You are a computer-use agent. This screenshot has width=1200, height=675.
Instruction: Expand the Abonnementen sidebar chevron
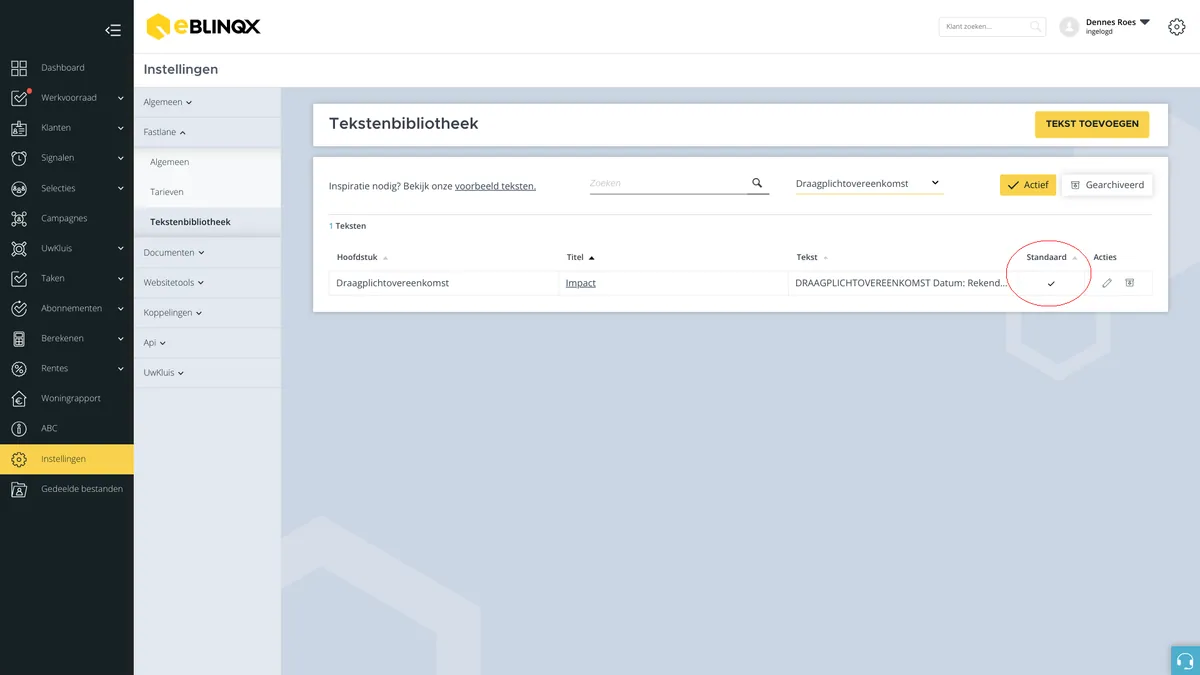[120, 308]
